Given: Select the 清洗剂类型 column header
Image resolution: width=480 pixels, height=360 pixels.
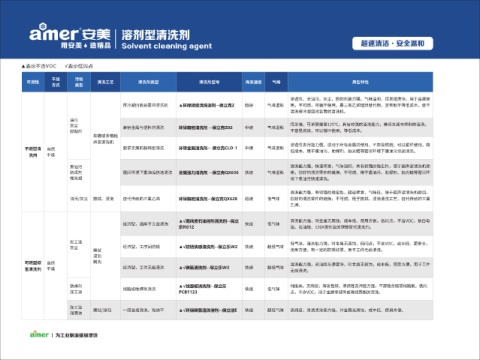Looking at the screenshot, I should 148,82.
